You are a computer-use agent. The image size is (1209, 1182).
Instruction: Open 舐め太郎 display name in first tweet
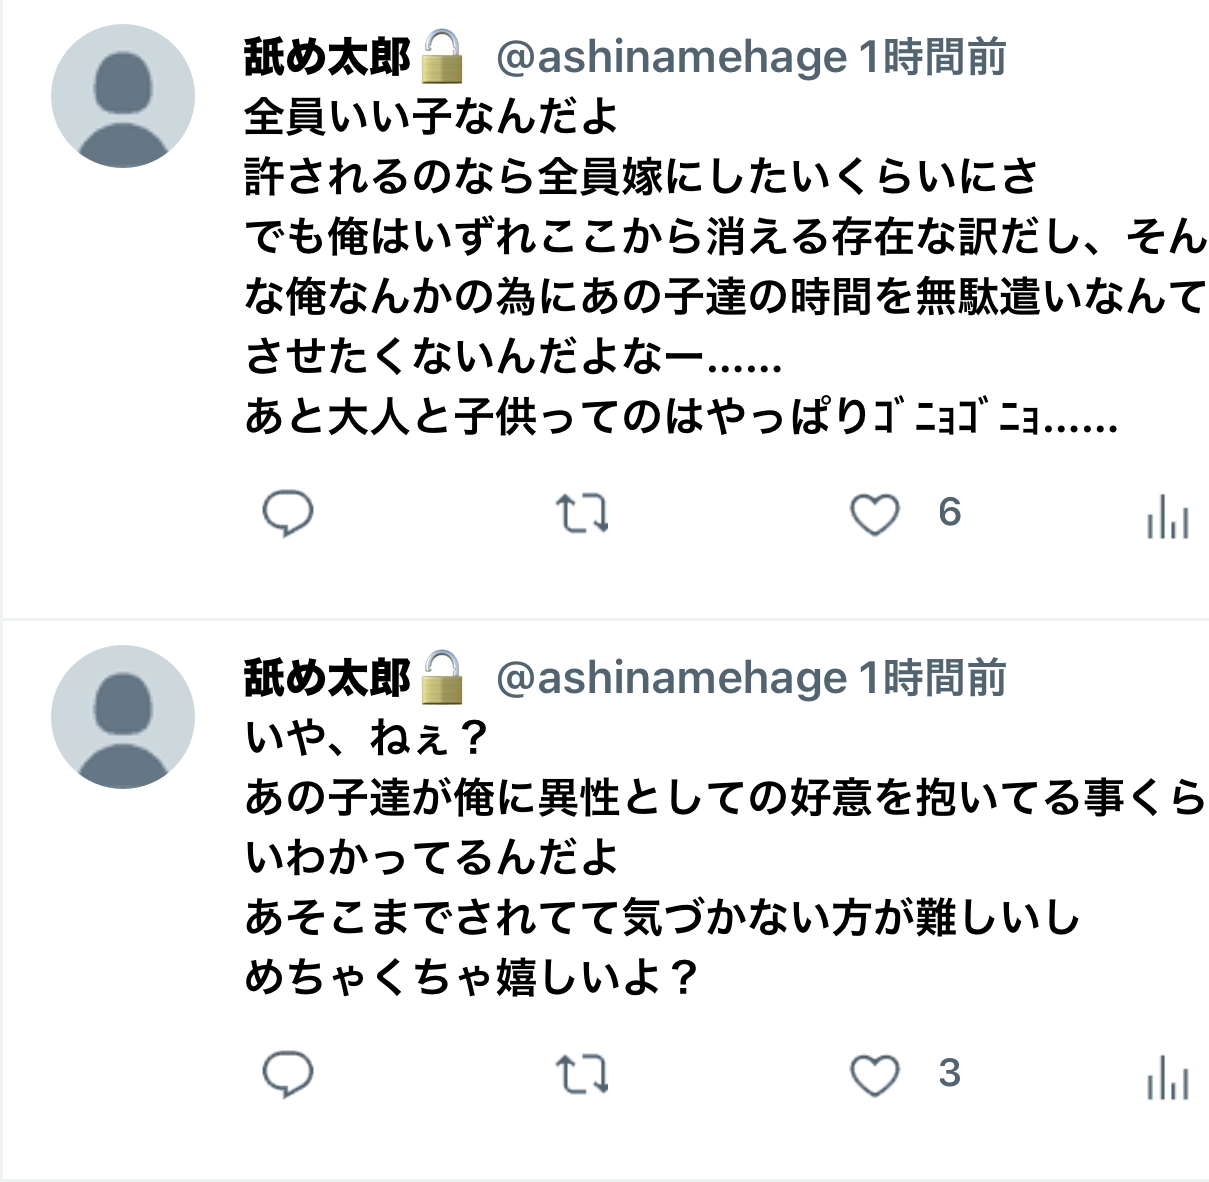coord(327,58)
